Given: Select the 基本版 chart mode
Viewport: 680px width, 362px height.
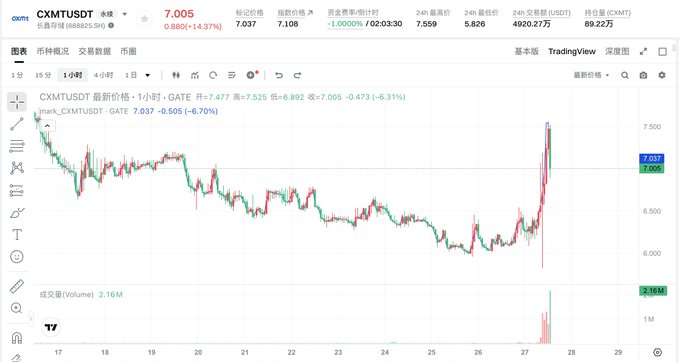Looking at the screenshot, I should click(526, 52).
